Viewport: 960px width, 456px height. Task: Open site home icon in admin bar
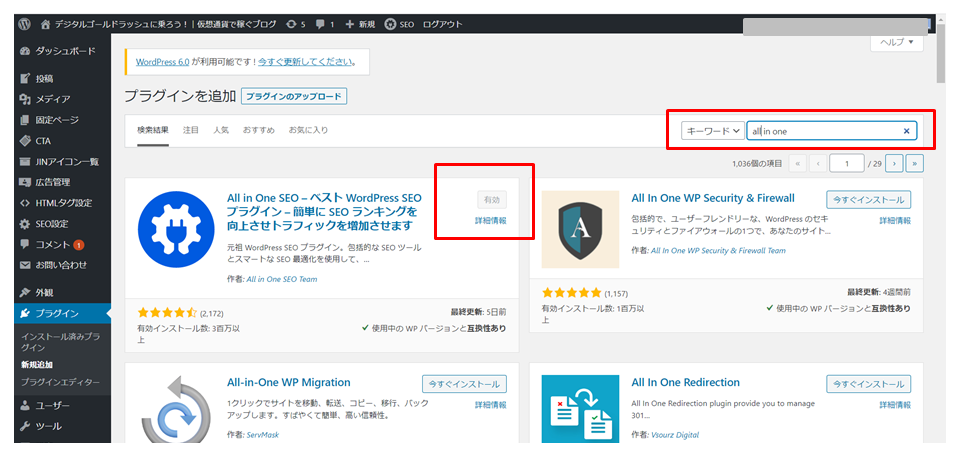[x=45, y=24]
